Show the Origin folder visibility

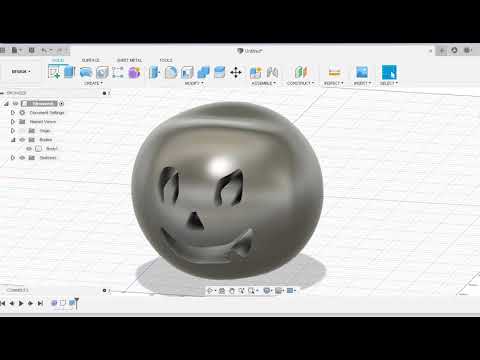(x=22, y=131)
